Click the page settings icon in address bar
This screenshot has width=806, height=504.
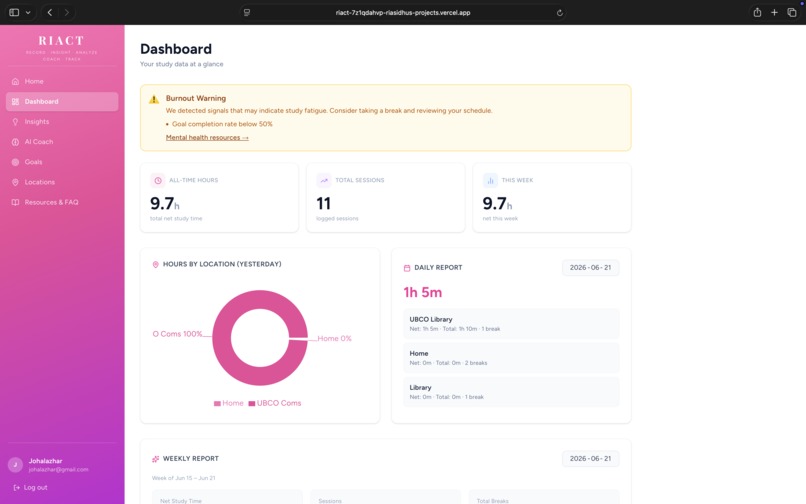[x=247, y=12]
